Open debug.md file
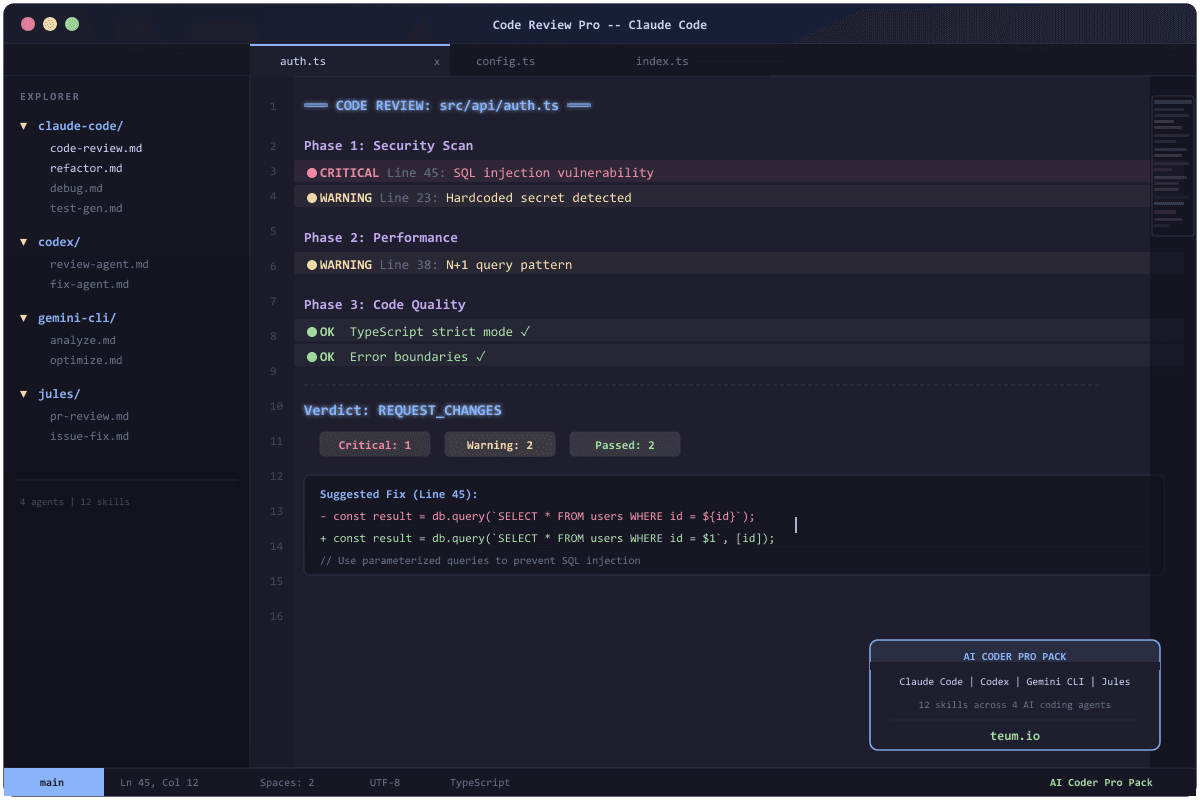The width and height of the screenshot is (1200, 800). pos(76,188)
